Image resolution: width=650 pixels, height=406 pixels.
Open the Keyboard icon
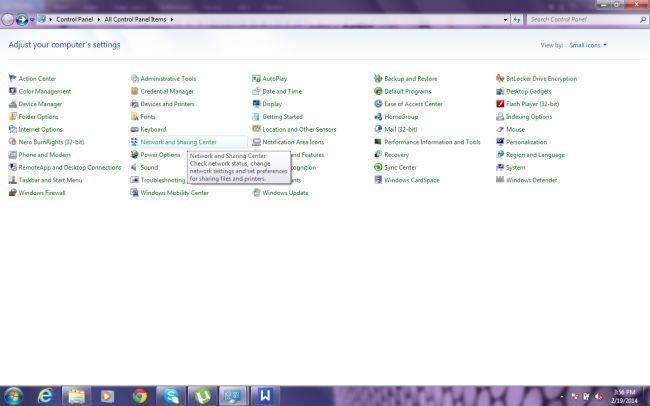click(x=134, y=129)
